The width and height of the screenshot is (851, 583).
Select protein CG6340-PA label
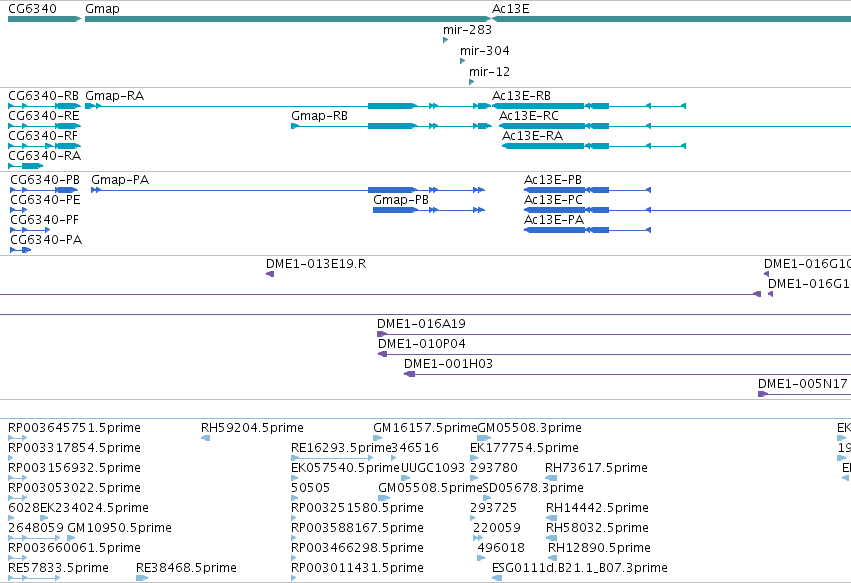pos(46,240)
